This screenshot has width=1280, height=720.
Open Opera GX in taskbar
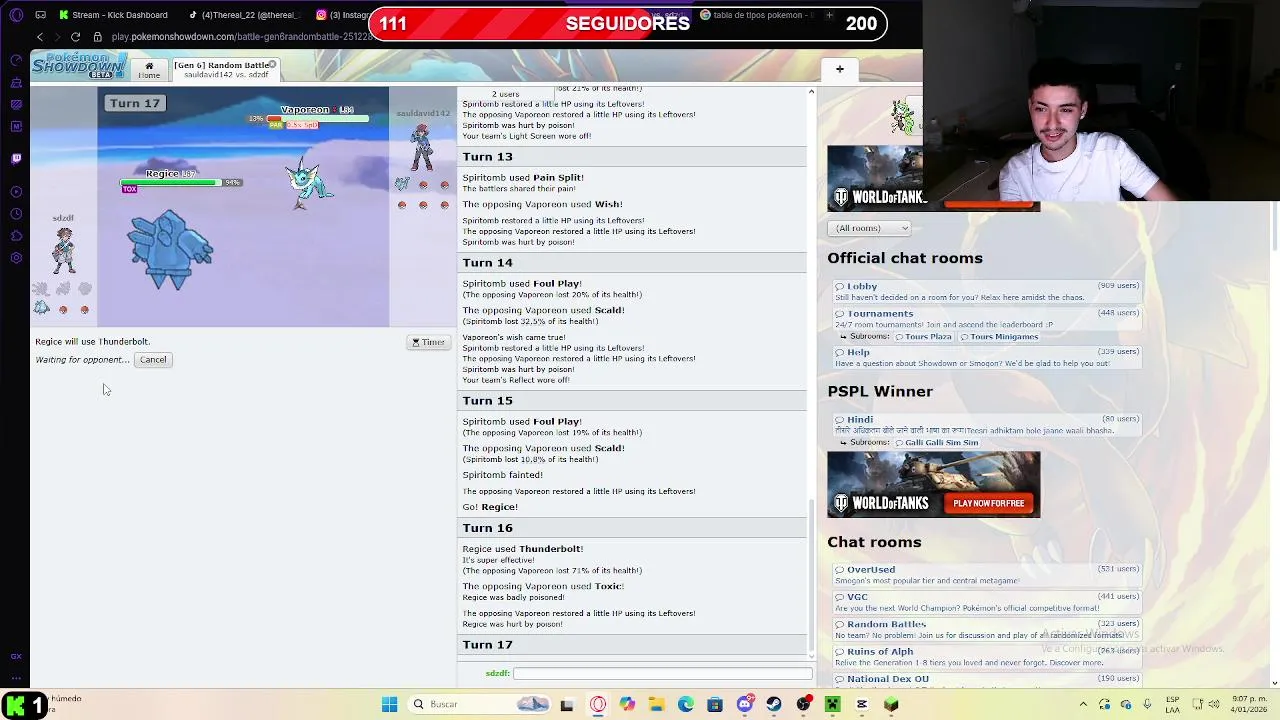(598, 704)
